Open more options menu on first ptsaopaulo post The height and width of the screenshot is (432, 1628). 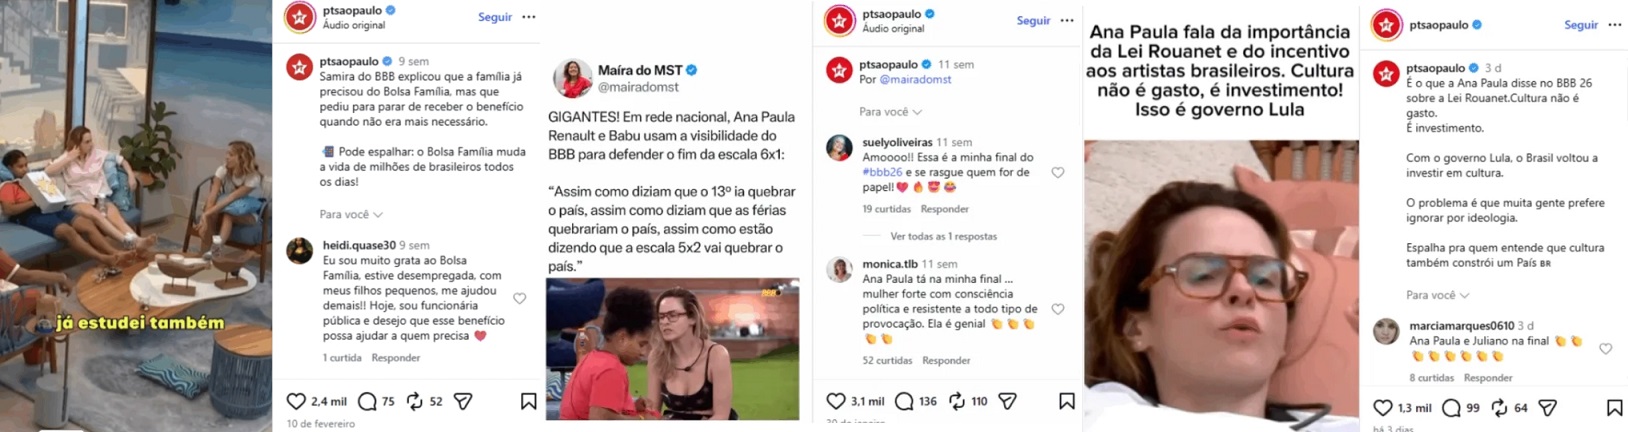pos(529,17)
